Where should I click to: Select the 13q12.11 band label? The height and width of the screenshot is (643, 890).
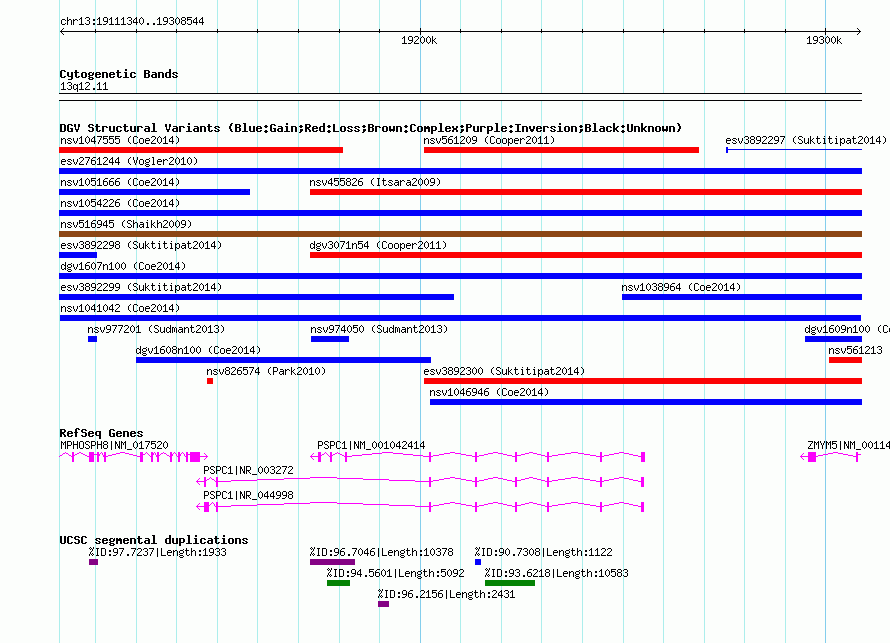click(x=84, y=86)
